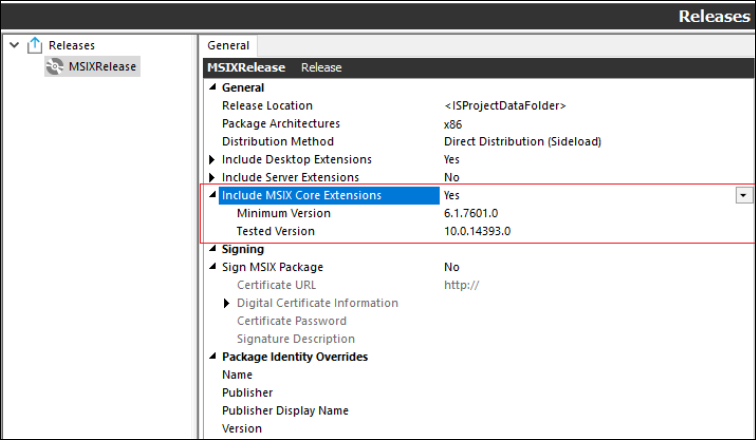Collapse the Signing section
Viewport: 756px width, 440px height.
[212, 250]
